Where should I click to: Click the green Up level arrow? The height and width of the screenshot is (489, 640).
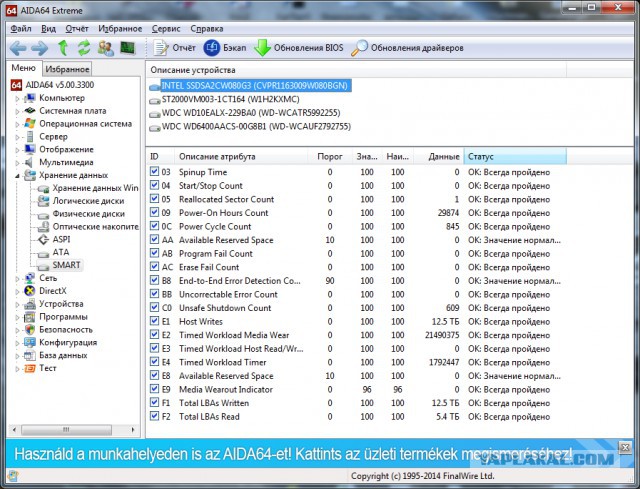(62, 48)
